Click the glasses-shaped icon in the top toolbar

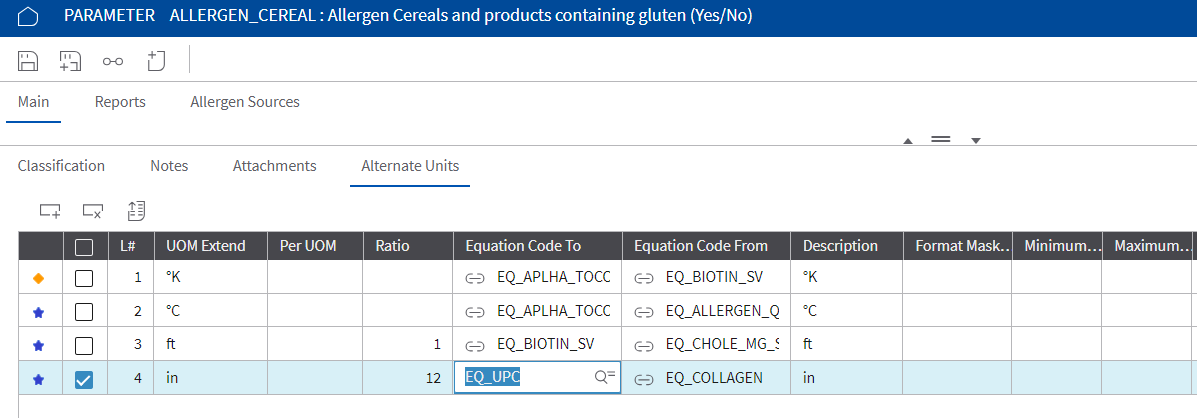(113, 61)
